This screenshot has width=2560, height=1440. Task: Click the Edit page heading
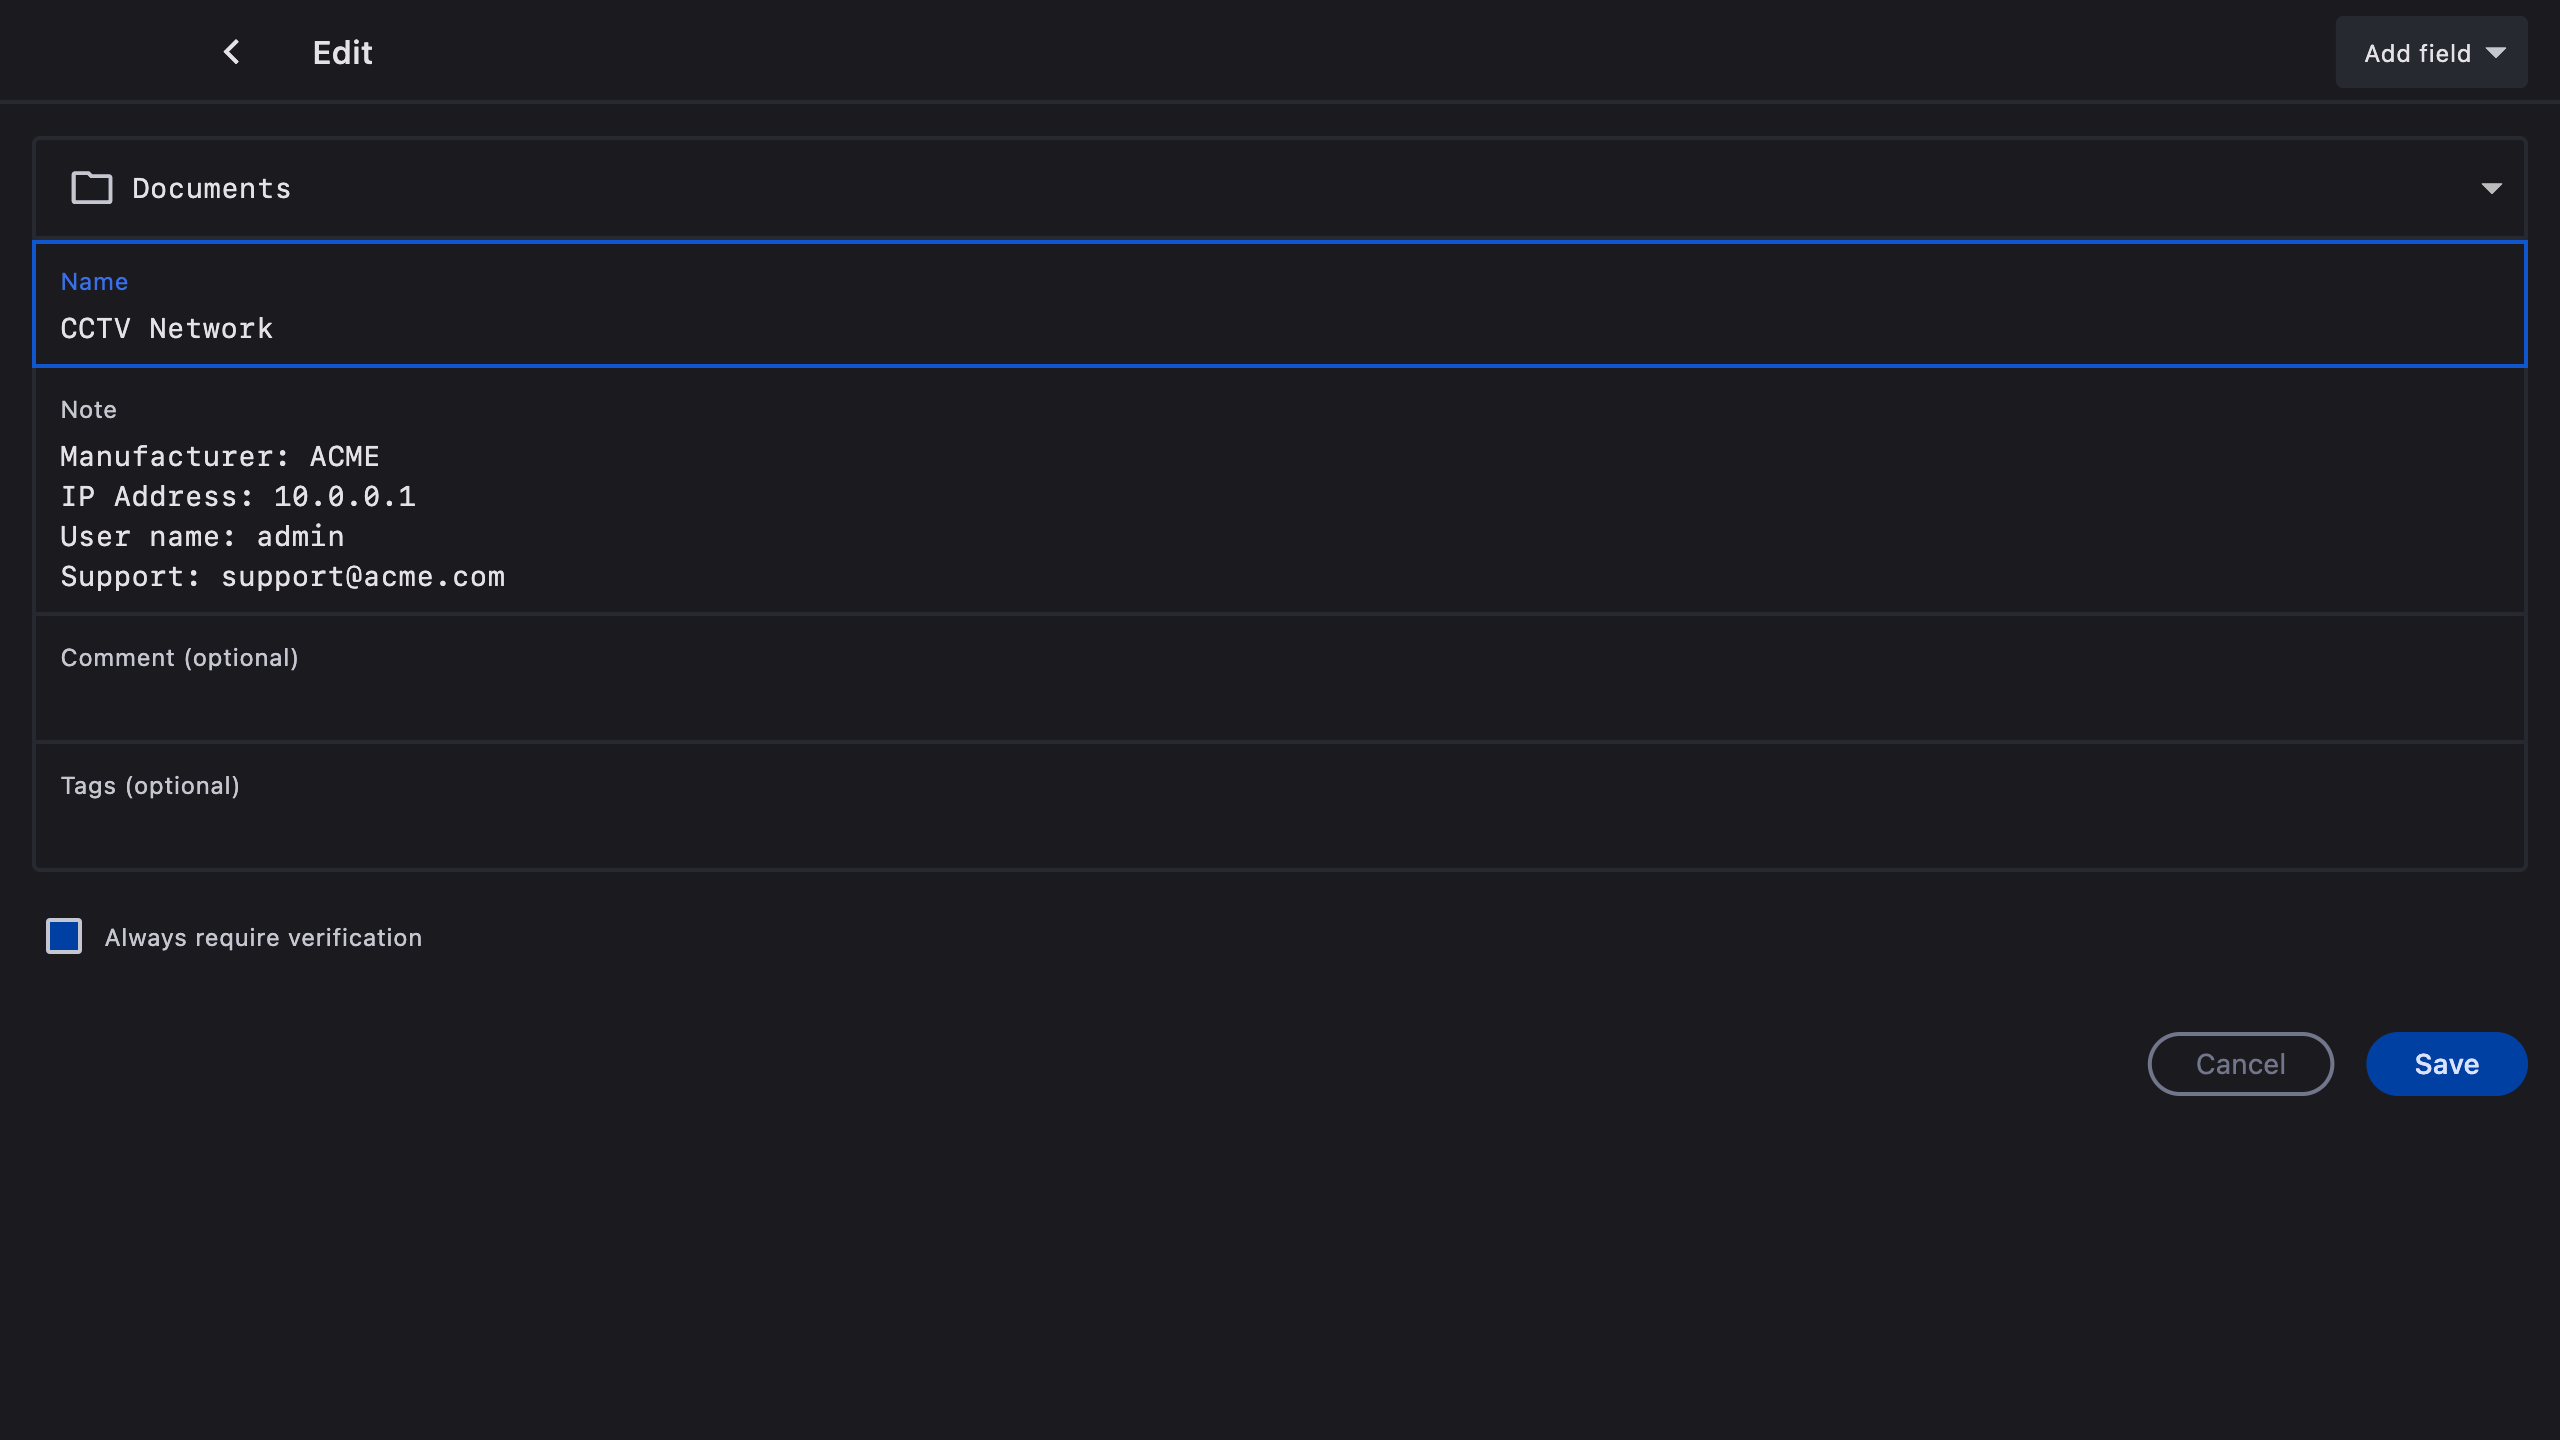[x=342, y=53]
